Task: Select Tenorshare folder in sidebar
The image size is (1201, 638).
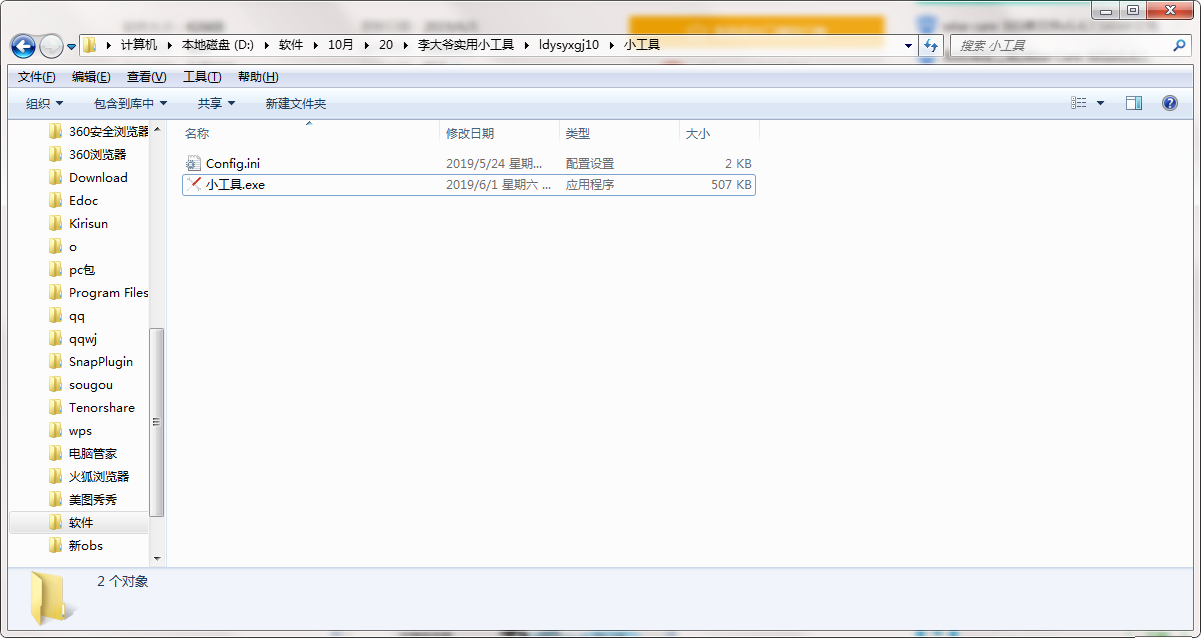Action: pos(90,408)
